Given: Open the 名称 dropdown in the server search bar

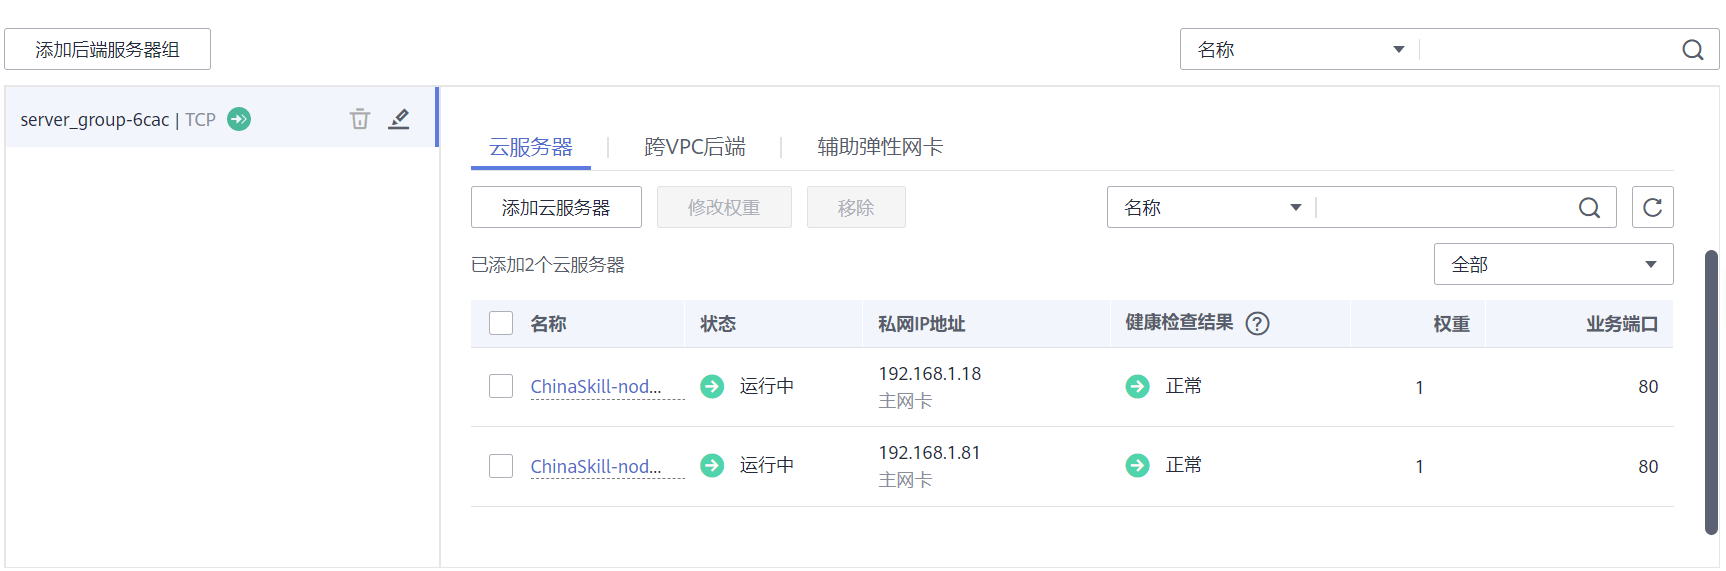Looking at the screenshot, I should pos(1212,207).
